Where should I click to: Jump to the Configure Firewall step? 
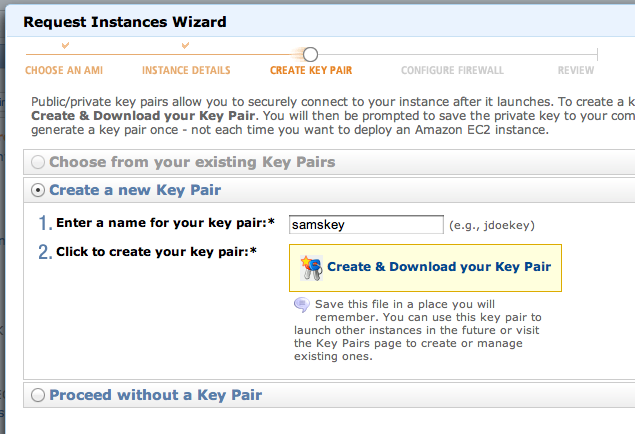[452, 71]
